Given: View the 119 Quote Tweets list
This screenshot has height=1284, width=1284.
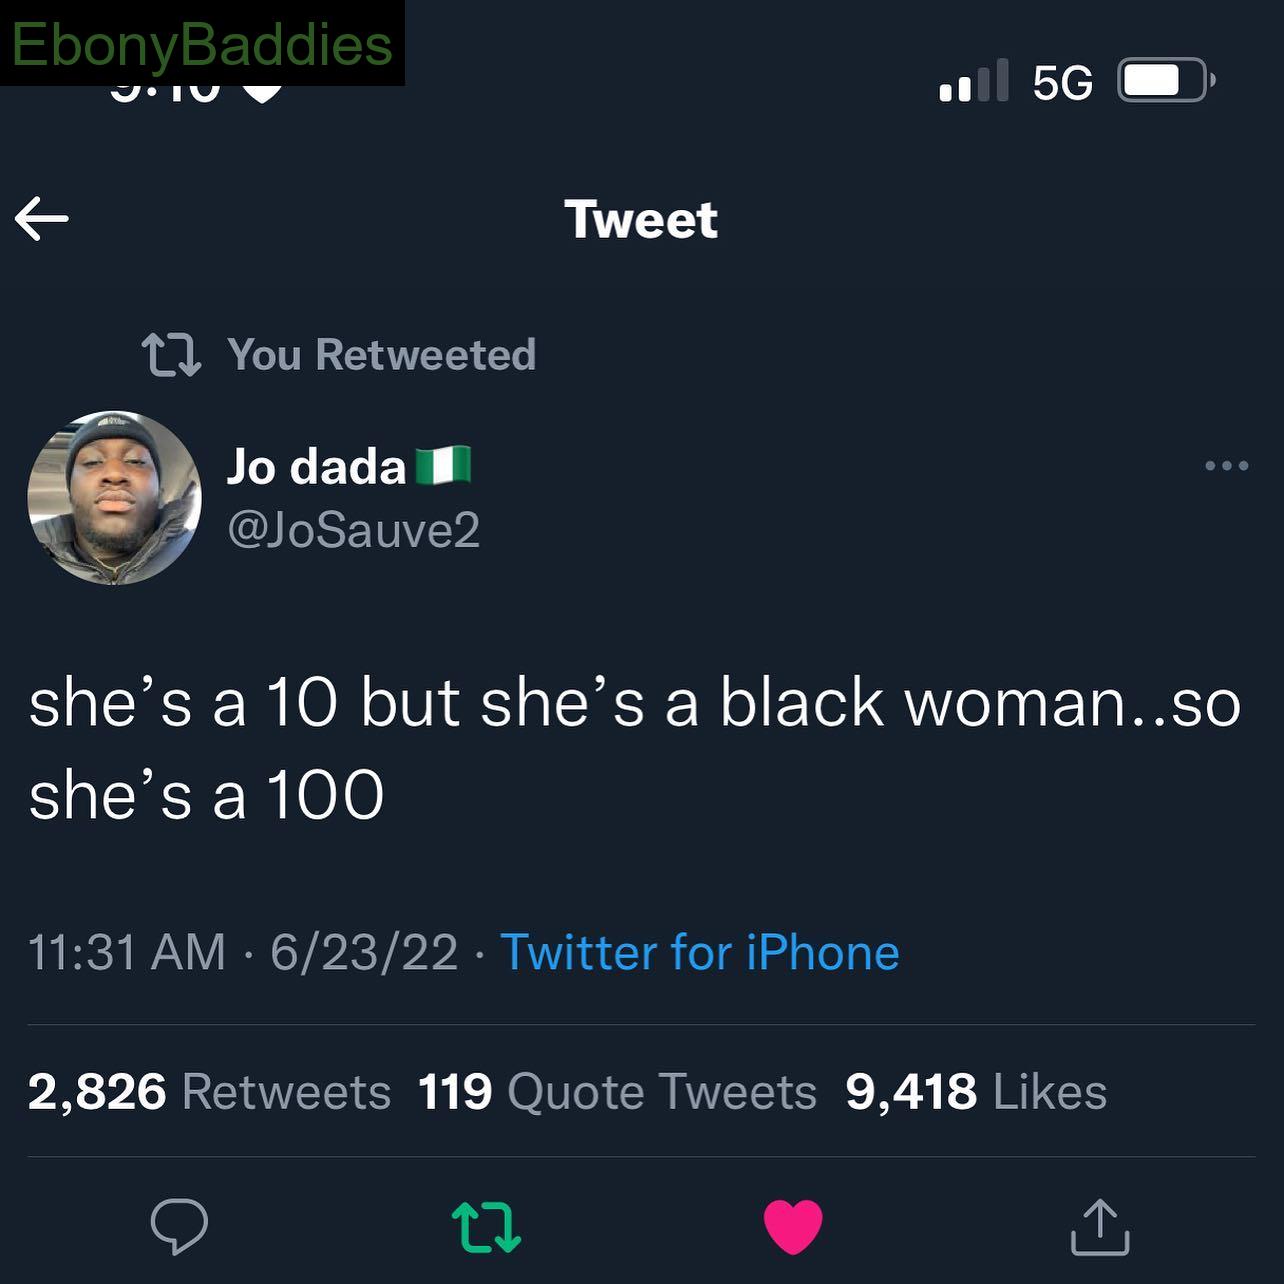Looking at the screenshot, I should 617,1091.
